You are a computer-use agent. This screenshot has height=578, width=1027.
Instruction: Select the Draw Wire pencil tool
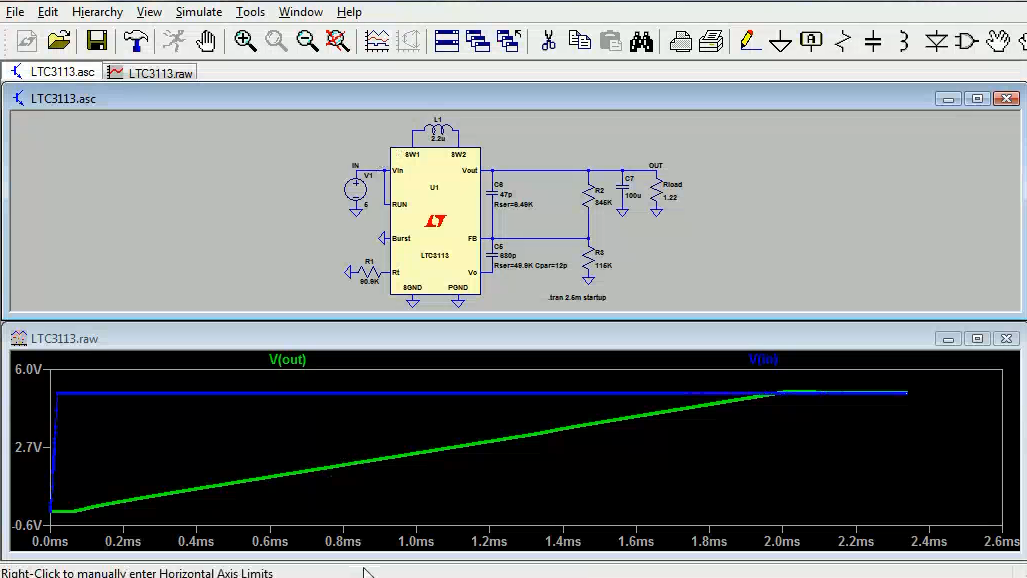(x=749, y=41)
